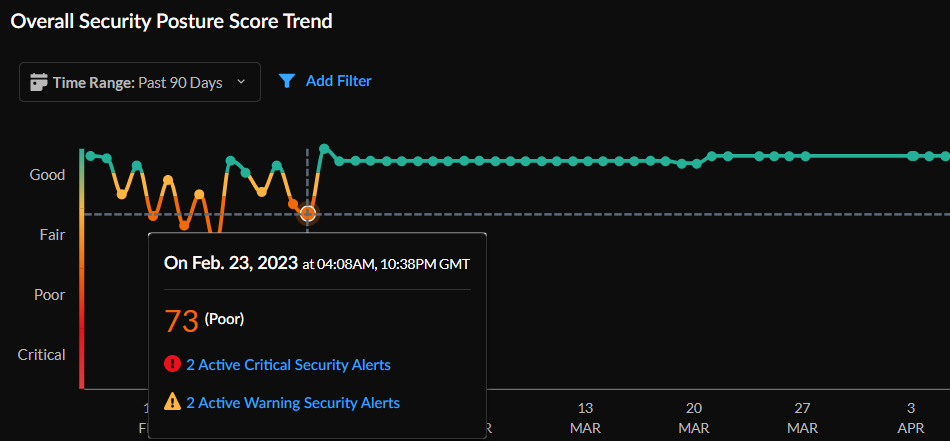The width and height of the screenshot is (950, 441).
Task: Click the 13 MAR date label
Action: click(x=585, y=417)
